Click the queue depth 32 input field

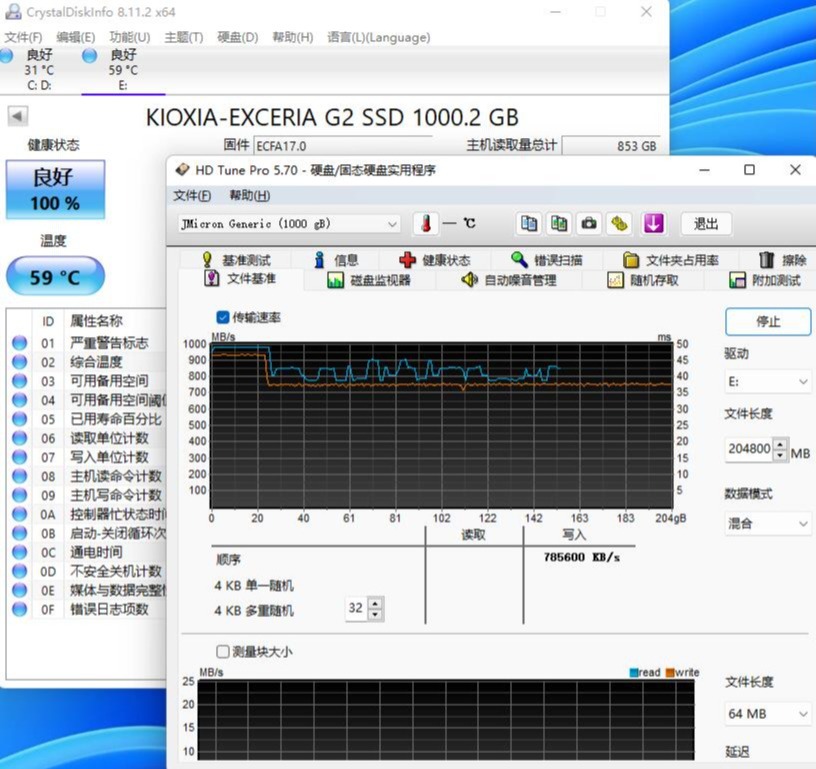tap(356, 608)
